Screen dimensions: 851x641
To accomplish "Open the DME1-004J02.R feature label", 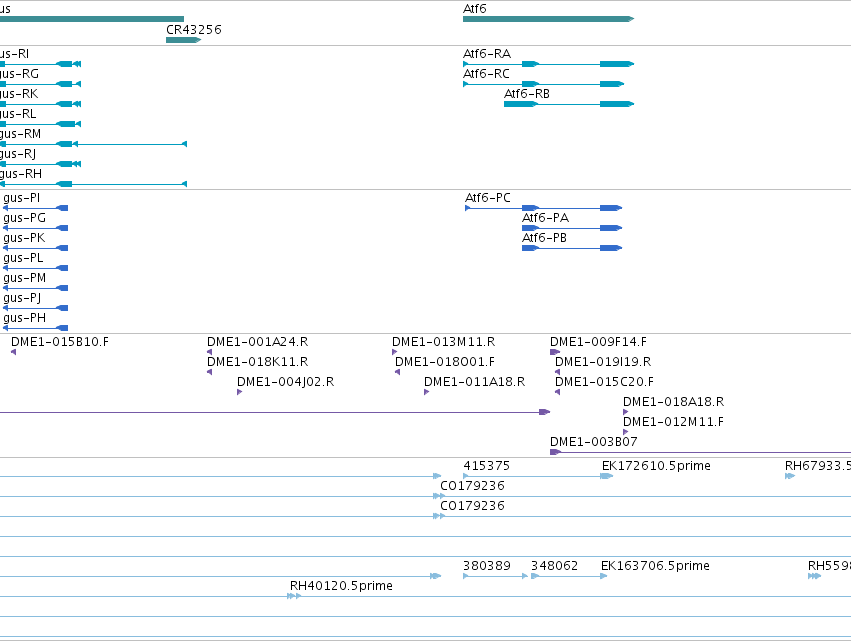I will pyautogui.click(x=285, y=382).
